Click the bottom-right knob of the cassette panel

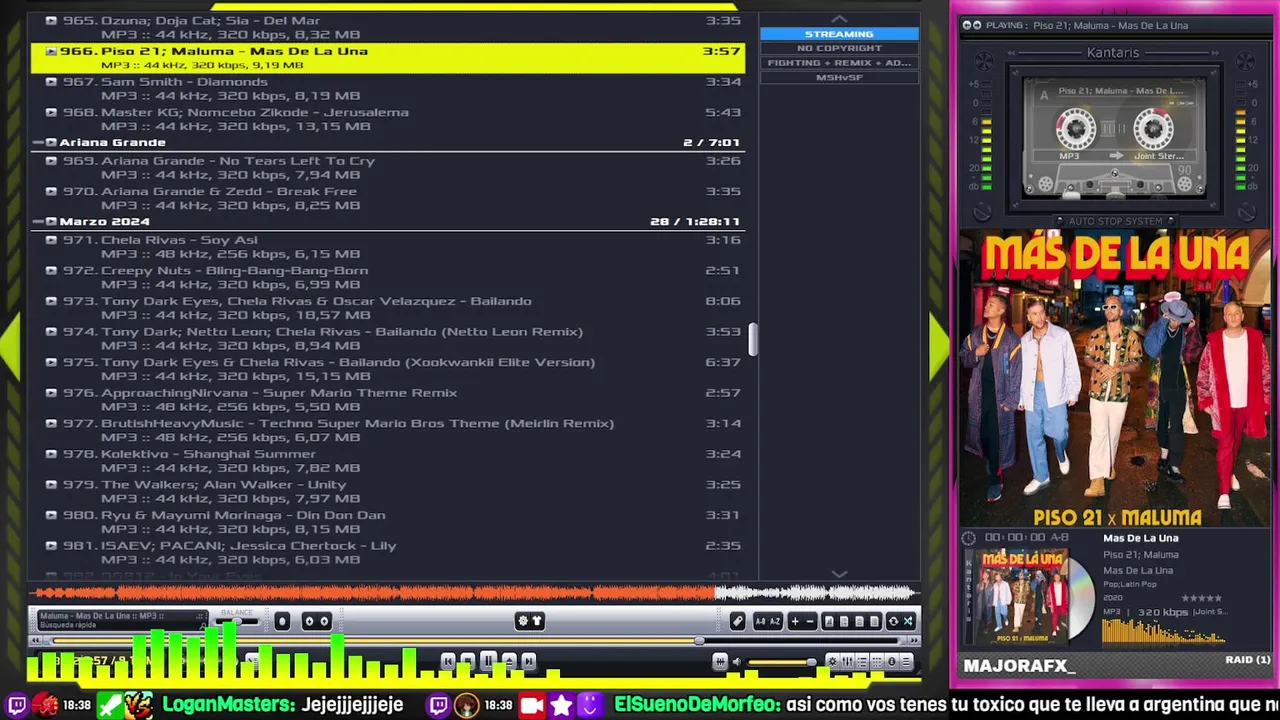pos(1247,211)
